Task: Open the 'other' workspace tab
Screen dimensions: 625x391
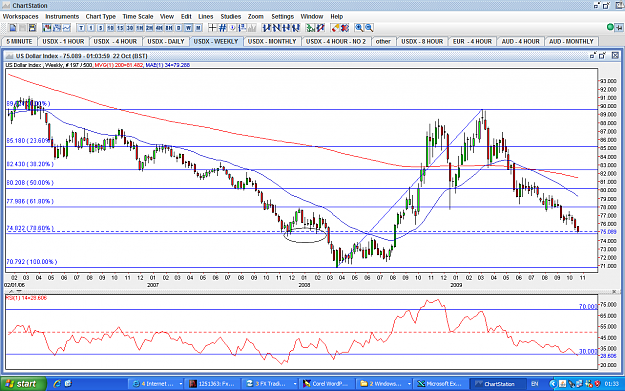Action: pos(383,41)
